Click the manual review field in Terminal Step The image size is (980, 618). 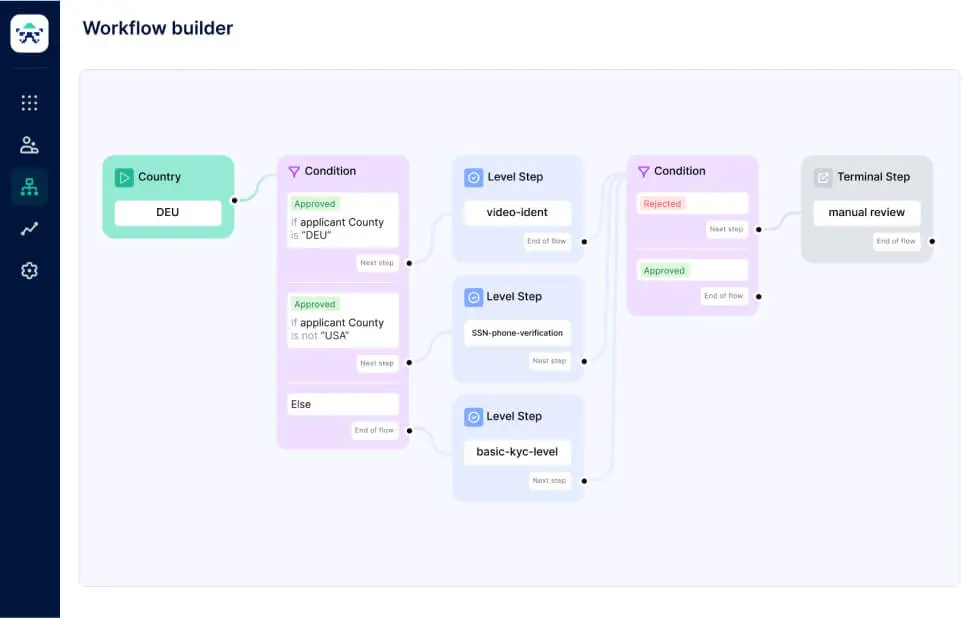(x=866, y=213)
